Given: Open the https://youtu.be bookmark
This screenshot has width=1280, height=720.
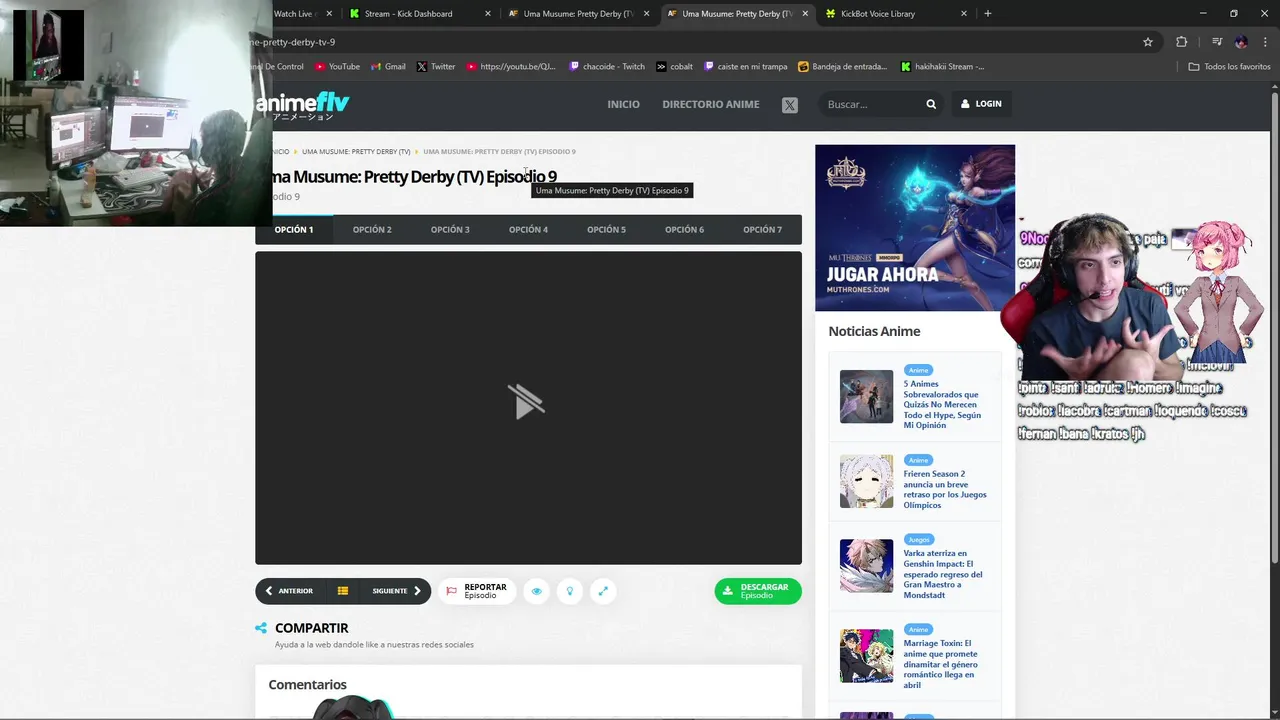Looking at the screenshot, I should coord(511,67).
